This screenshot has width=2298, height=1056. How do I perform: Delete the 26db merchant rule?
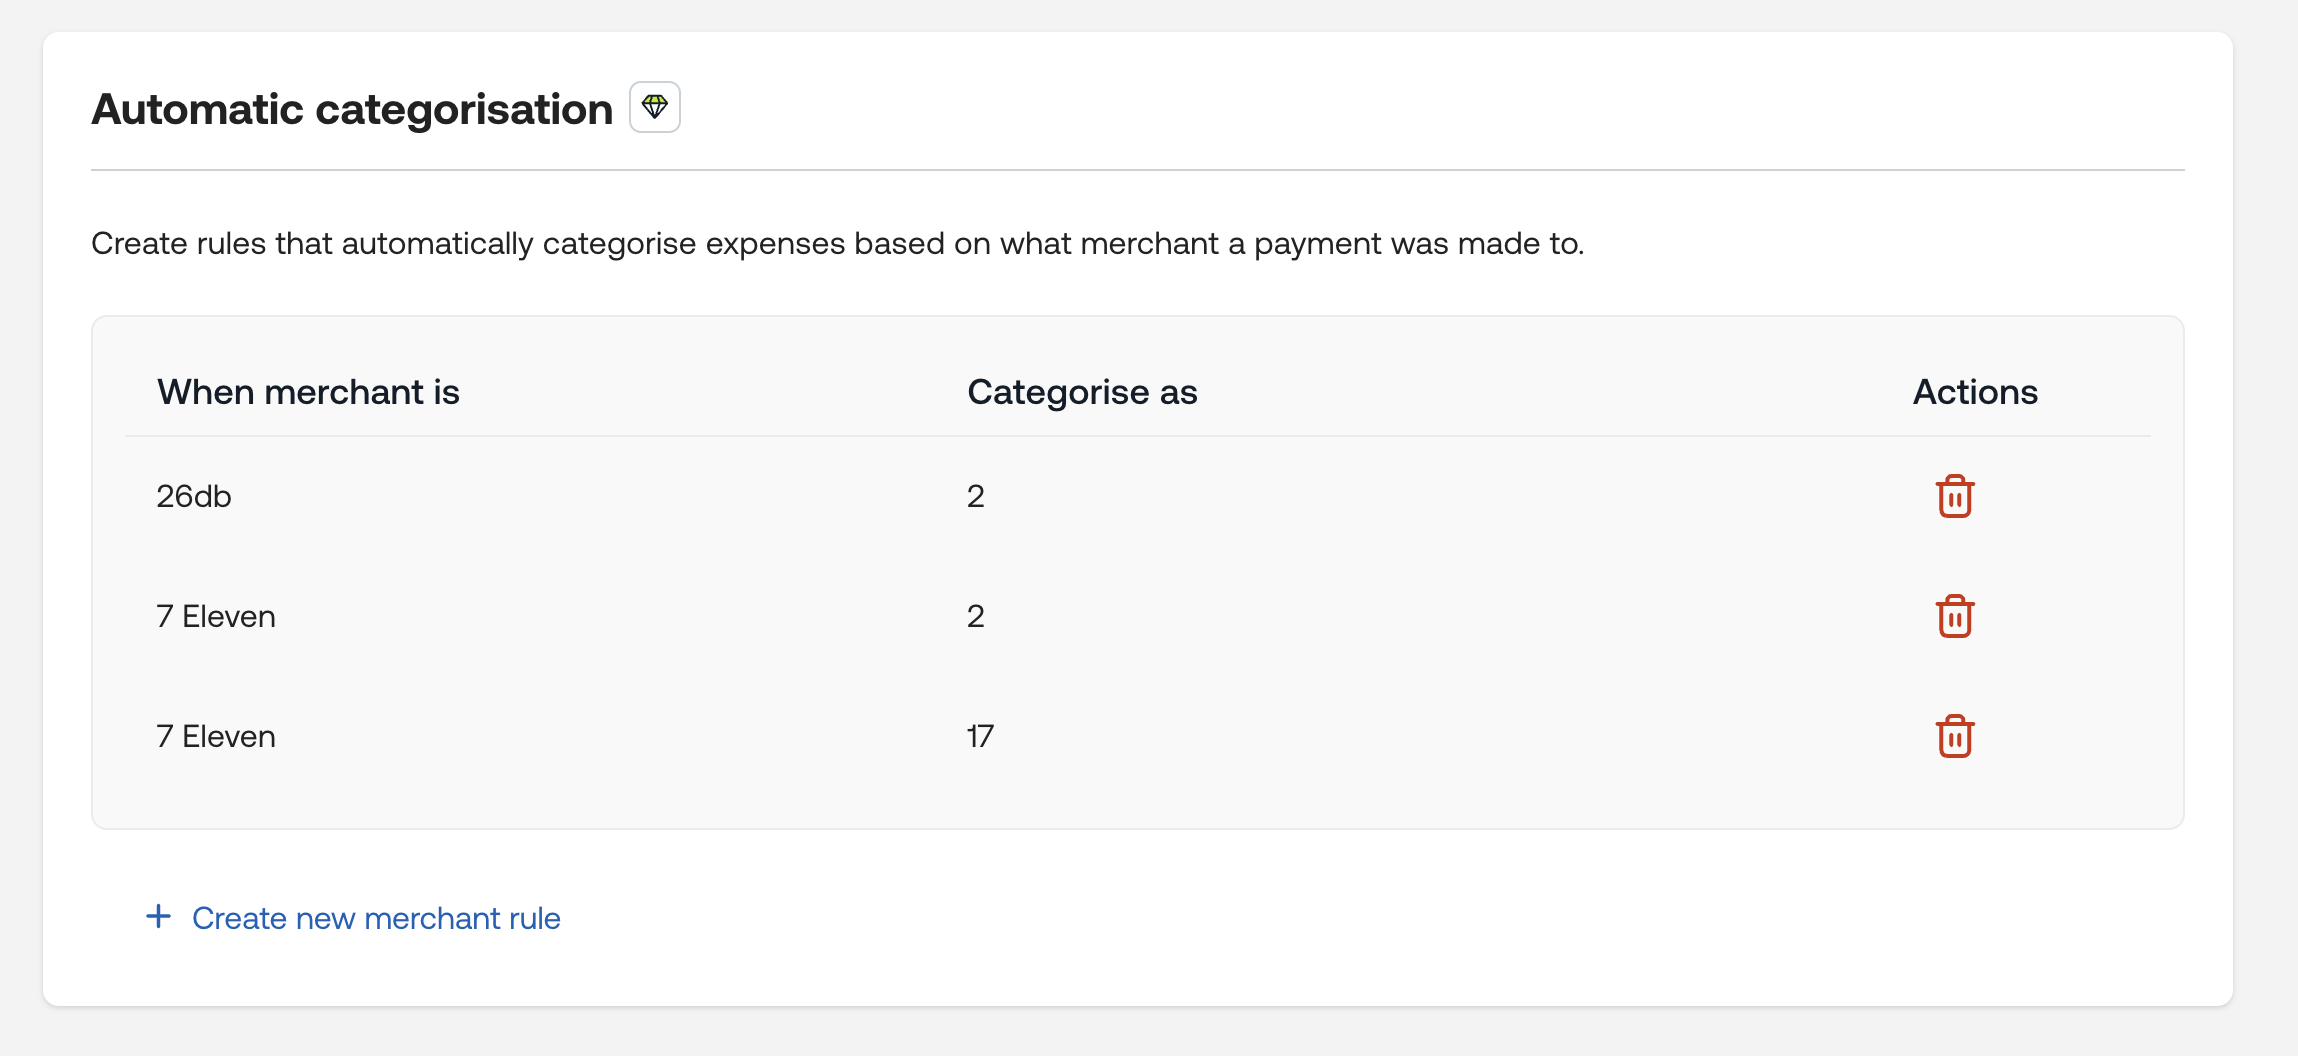coord(1954,497)
